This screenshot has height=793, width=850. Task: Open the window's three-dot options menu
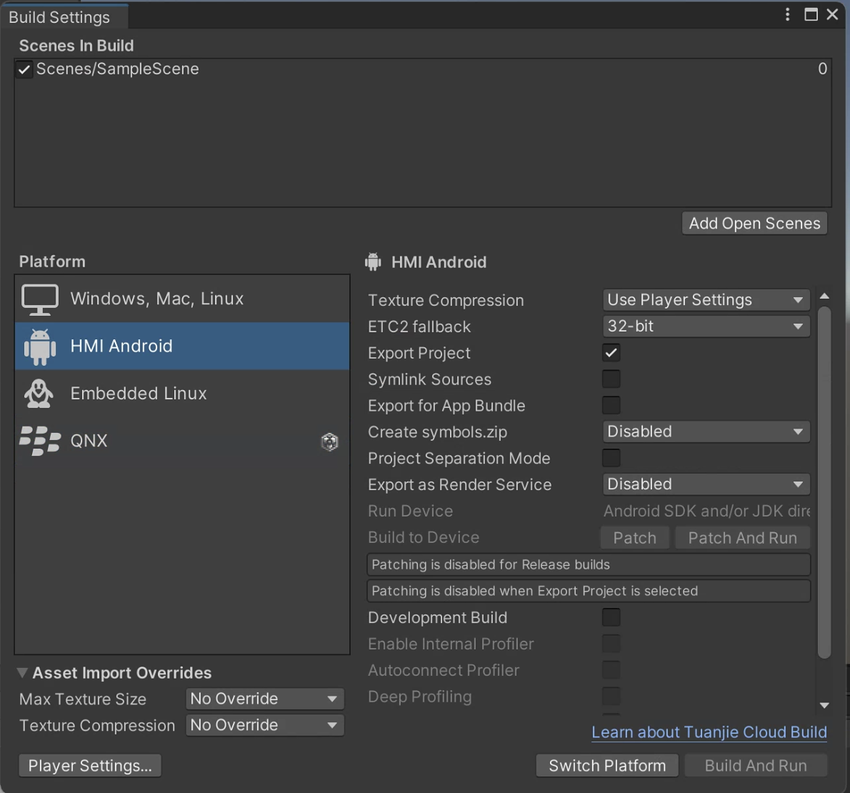pyautogui.click(x=788, y=14)
